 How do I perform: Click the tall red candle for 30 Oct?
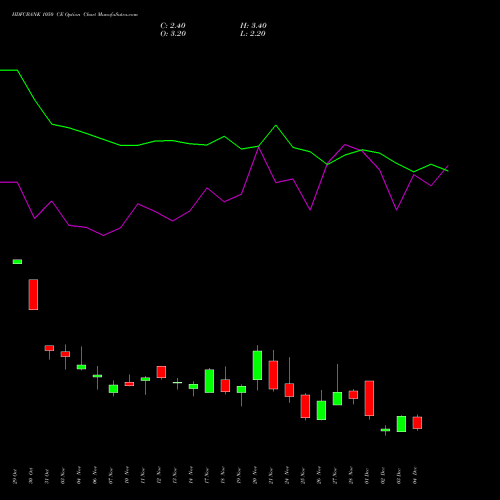tap(33, 295)
